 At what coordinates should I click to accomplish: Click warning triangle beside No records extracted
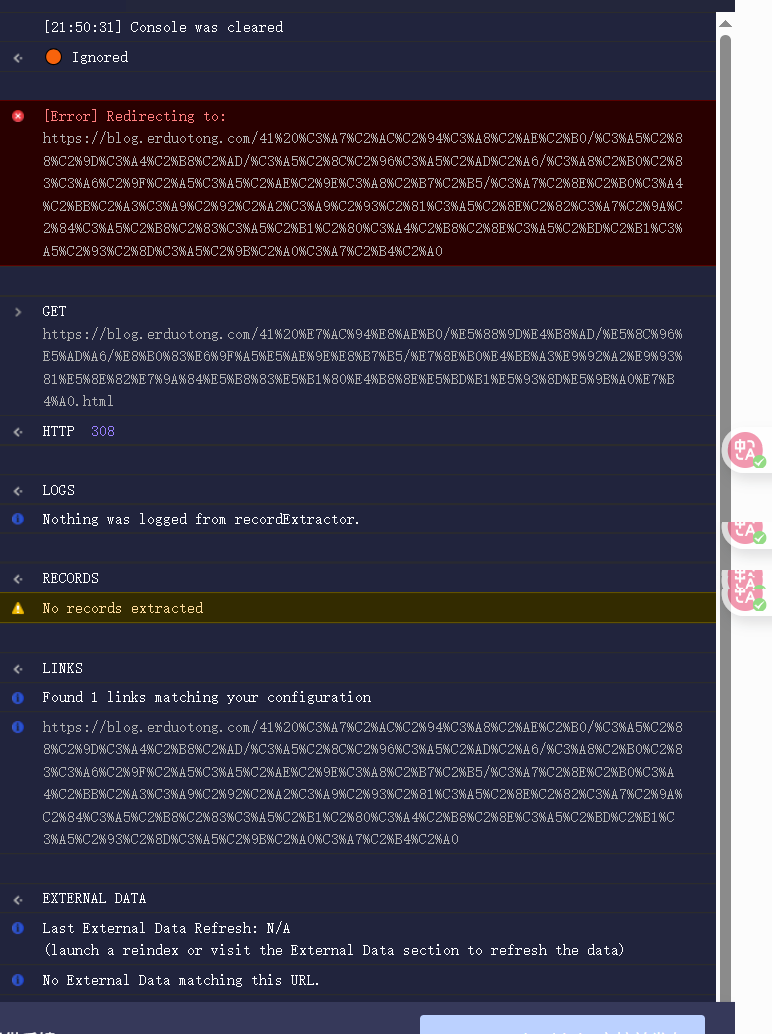pyautogui.click(x=18, y=608)
